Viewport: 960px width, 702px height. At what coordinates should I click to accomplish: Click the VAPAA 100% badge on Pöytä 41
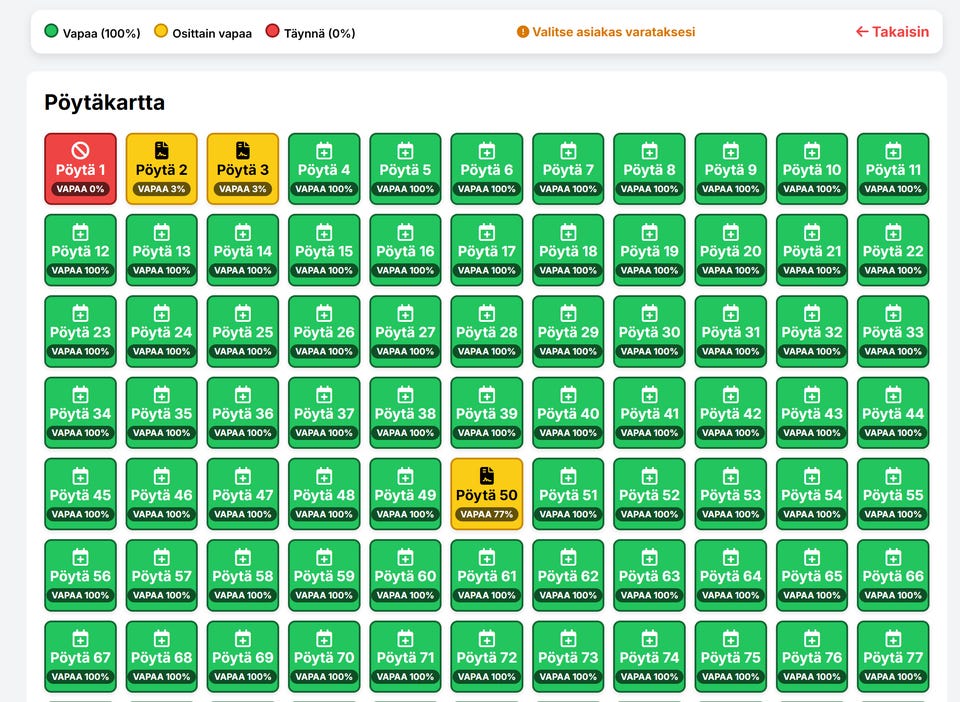(650, 433)
